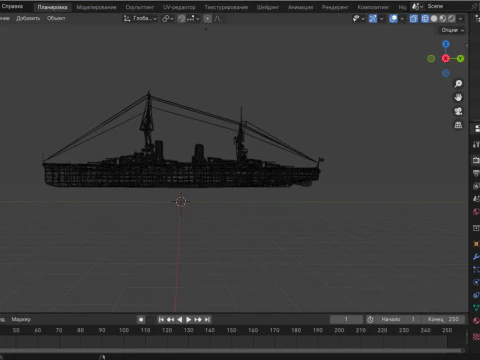
Task: Open the Scene properties icon
Action: [x=476, y=199]
